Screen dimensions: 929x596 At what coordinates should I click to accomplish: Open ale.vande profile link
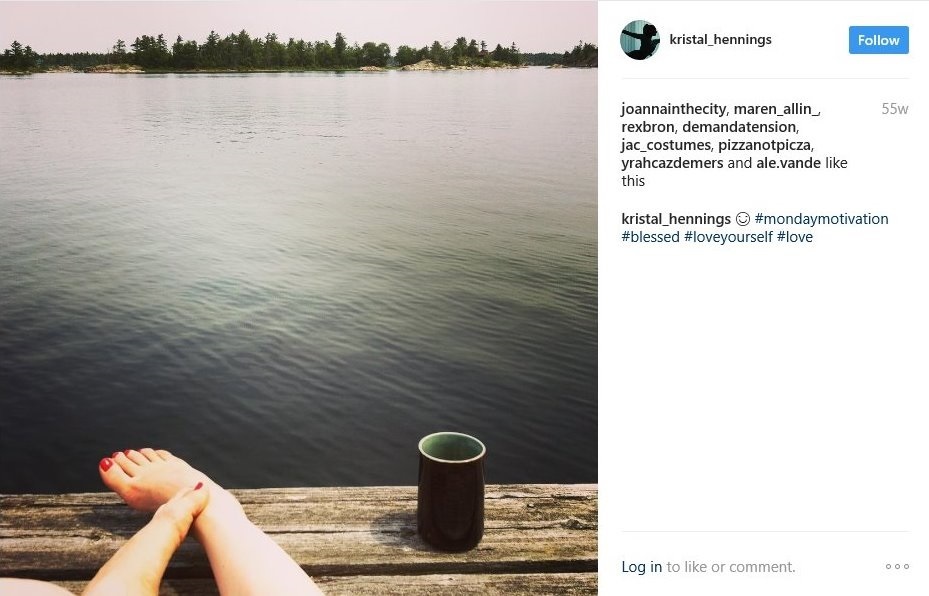(789, 163)
